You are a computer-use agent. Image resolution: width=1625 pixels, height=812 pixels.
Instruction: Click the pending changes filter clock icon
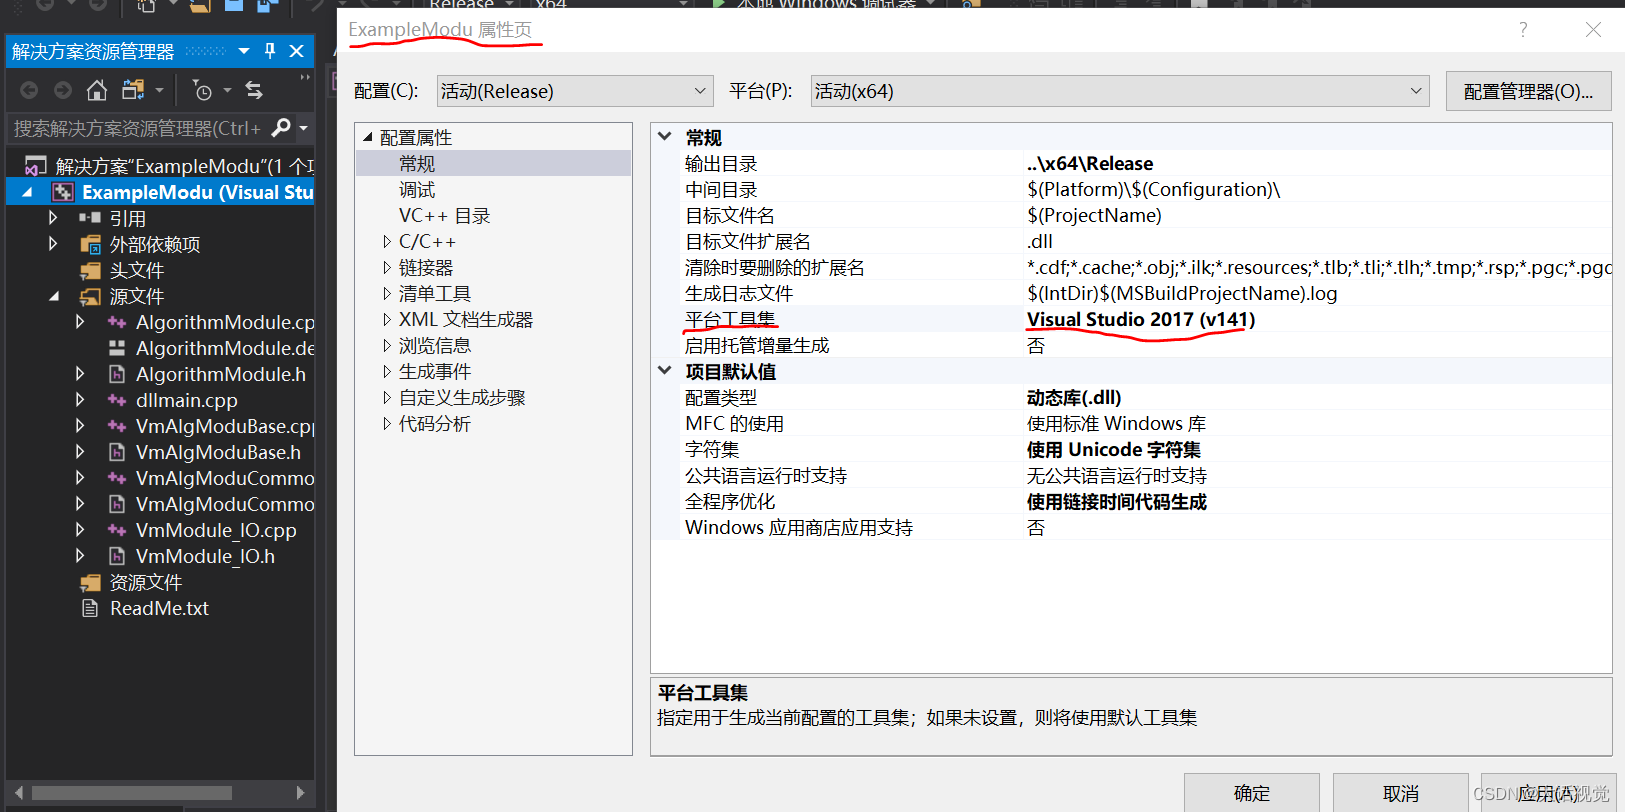point(202,91)
